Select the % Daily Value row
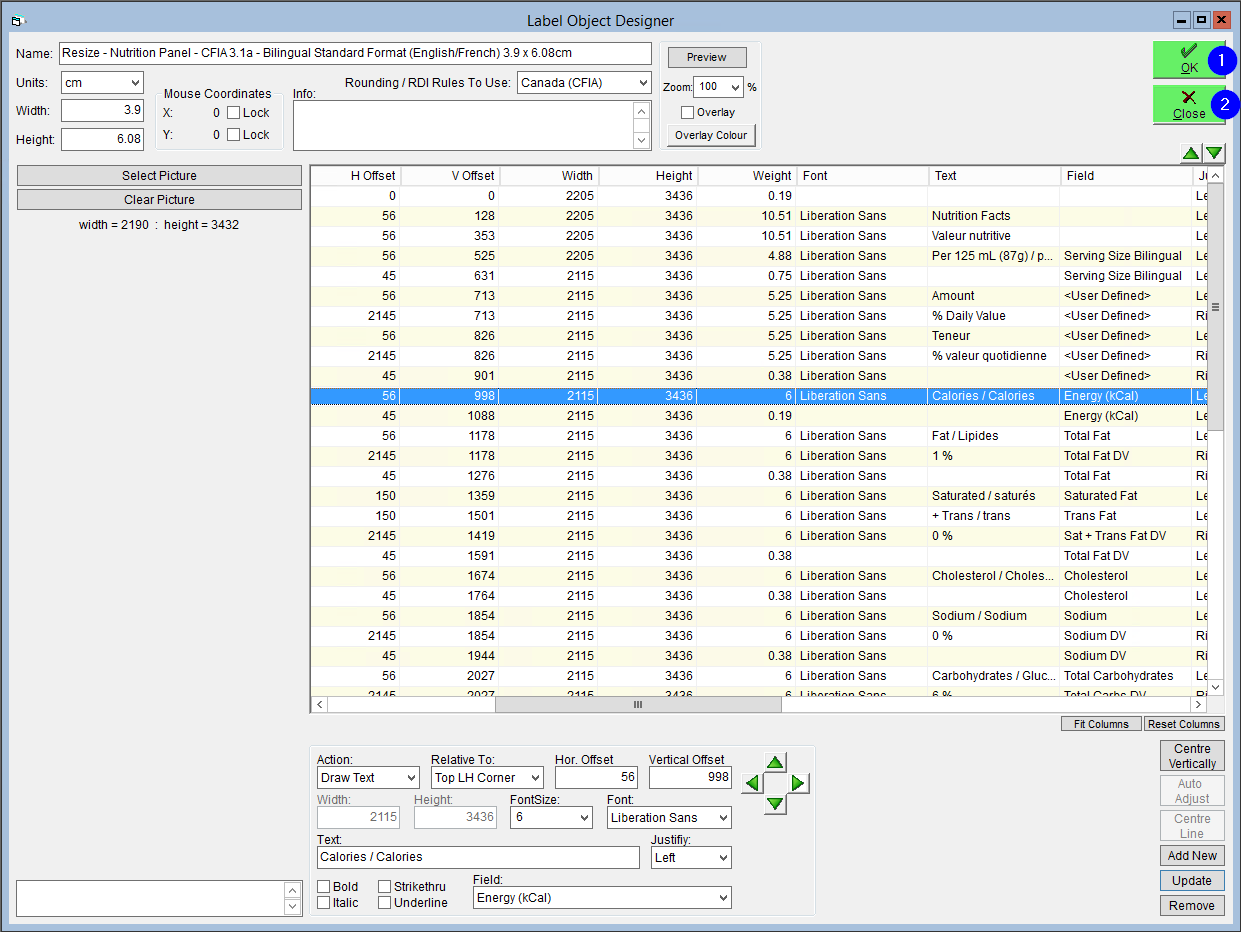The height and width of the screenshot is (932, 1241). pos(759,316)
